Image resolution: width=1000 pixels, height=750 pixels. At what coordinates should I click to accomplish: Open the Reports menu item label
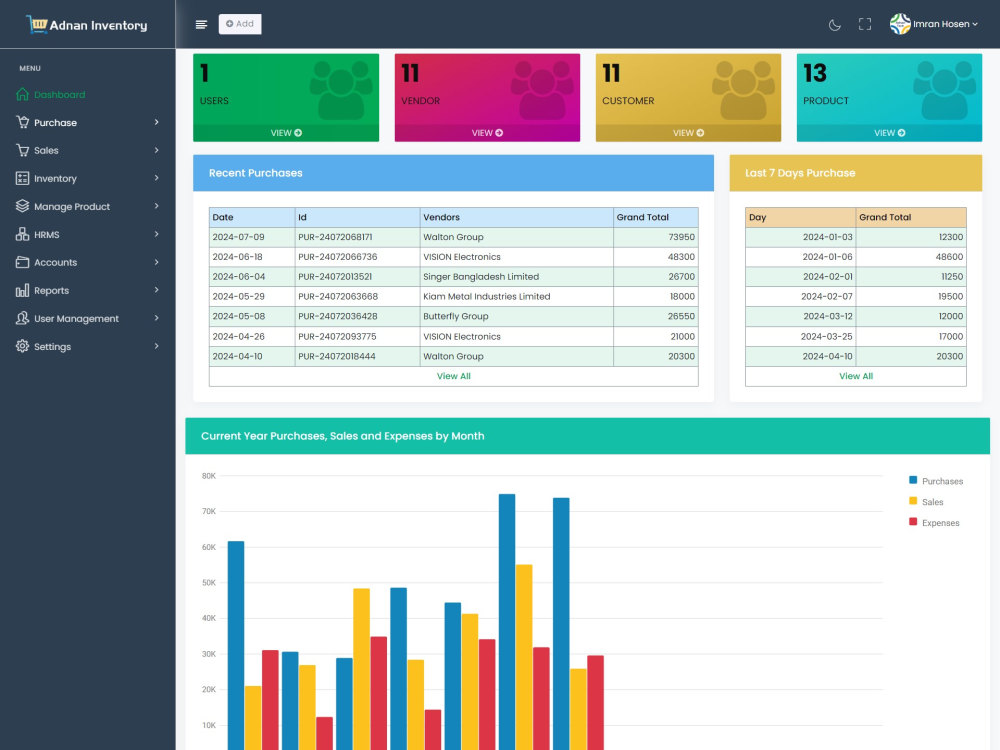click(52, 290)
